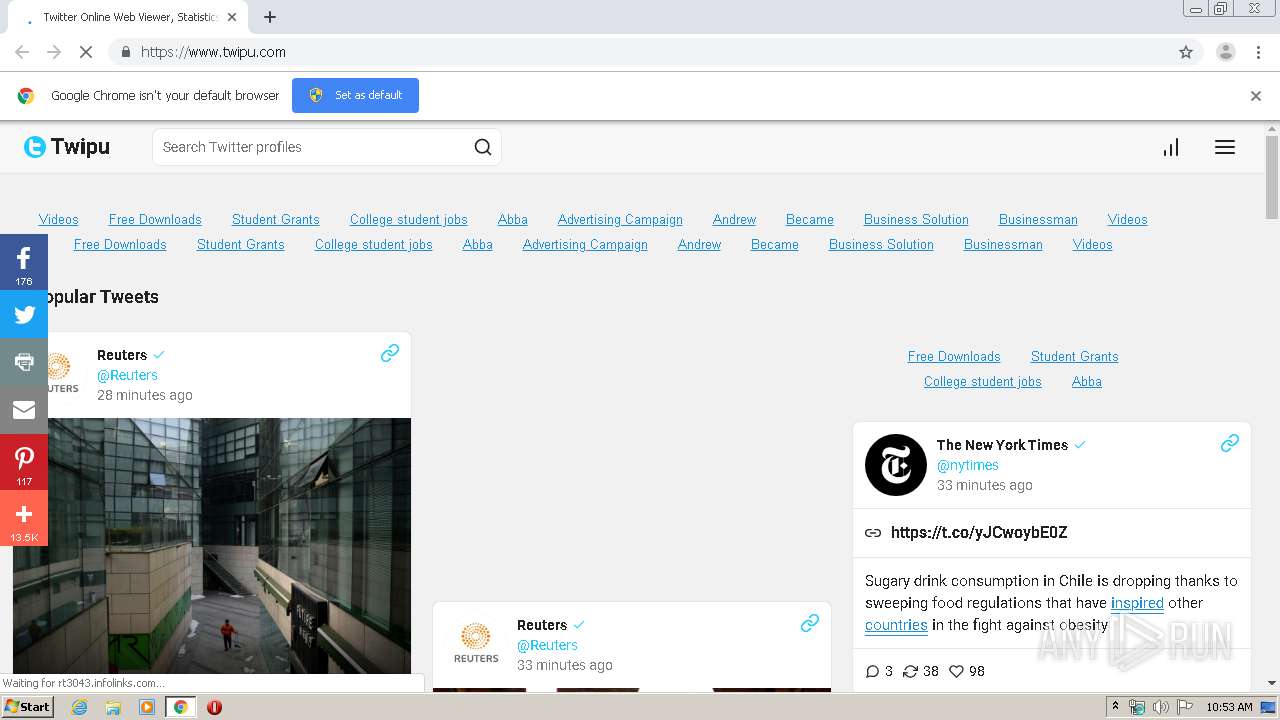The width and height of the screenshot is (1280, 720).
Task: Open a new browser tab
Action: click(270, 17)
